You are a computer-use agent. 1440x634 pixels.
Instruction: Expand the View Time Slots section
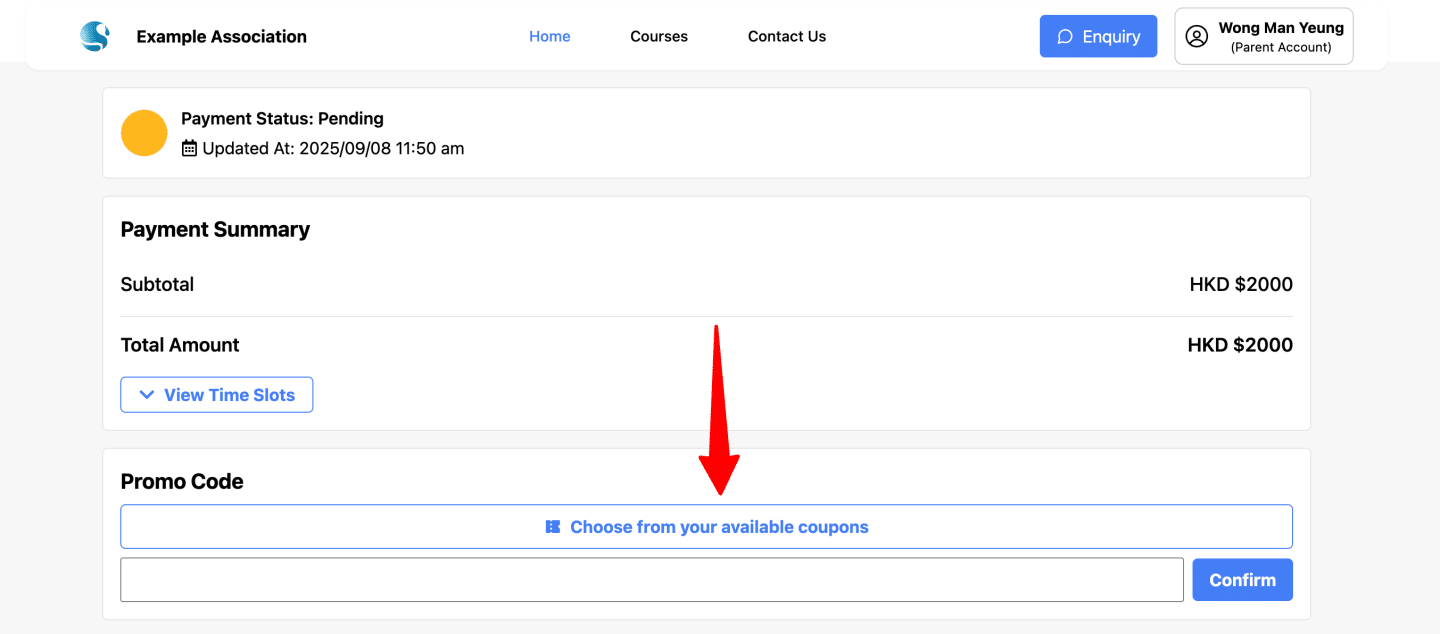pyautogui.click(x=217, y=395)
